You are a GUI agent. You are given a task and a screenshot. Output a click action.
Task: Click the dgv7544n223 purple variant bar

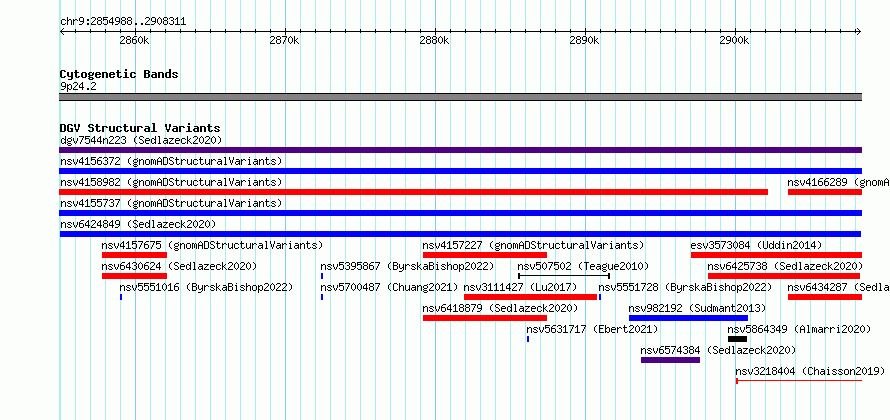click(460, 150)
